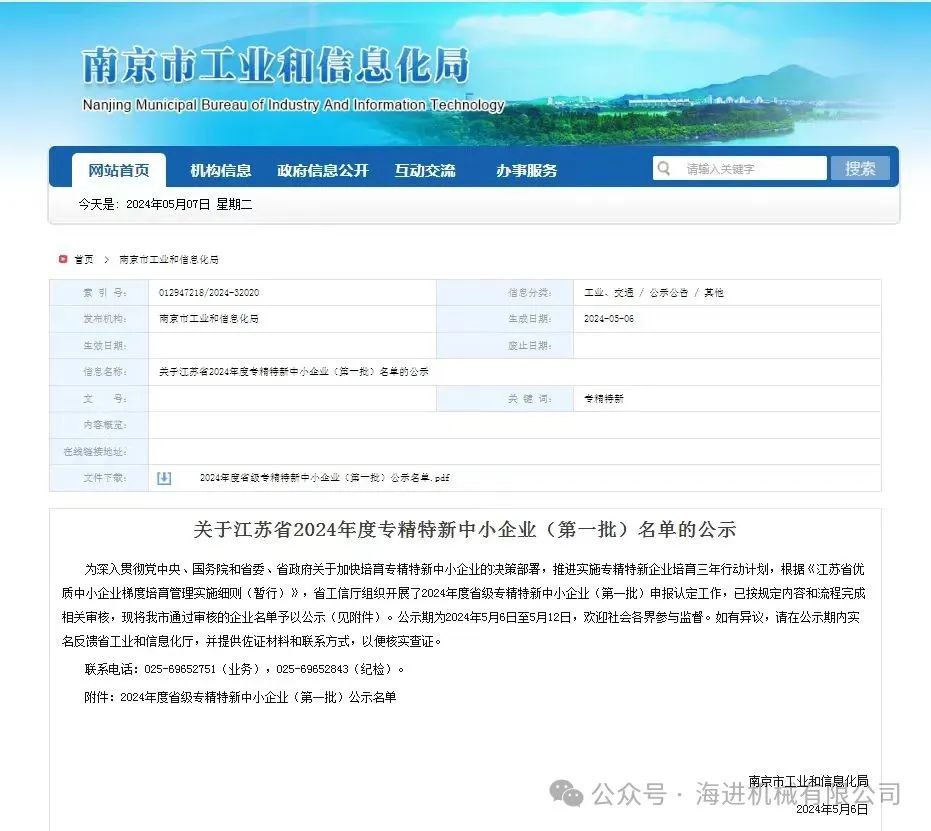The width and height of the screenshot is (931, 831).
Task: Click 南京市工业和信息化局 breadcrumb link
Action: click(x=169, y=259)
